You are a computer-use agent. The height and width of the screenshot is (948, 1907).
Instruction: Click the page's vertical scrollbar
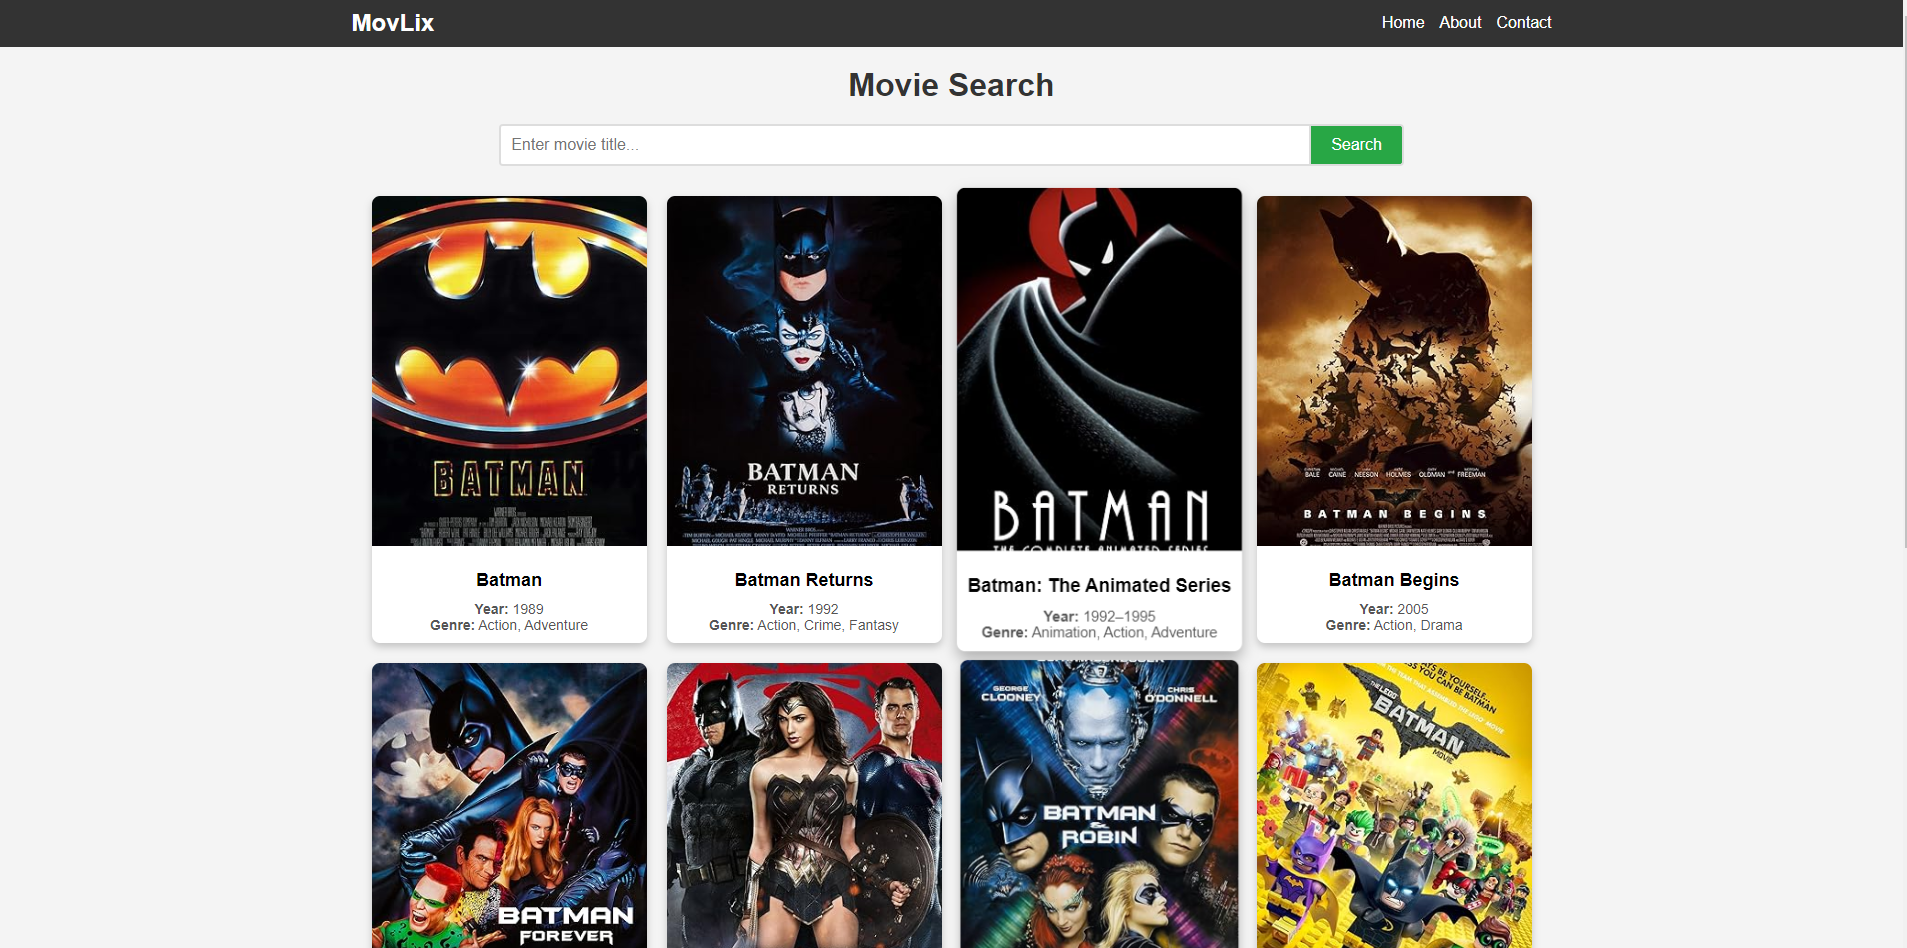(1904, 300)
